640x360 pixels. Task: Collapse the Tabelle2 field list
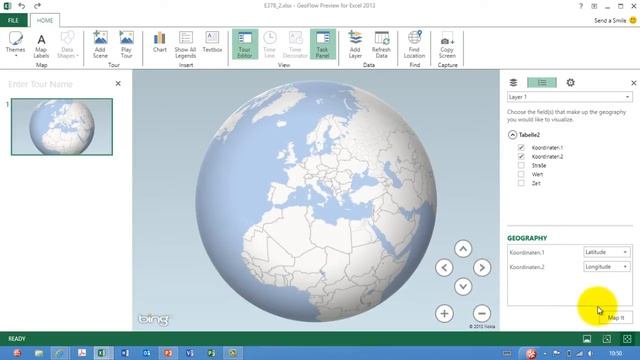512,135
